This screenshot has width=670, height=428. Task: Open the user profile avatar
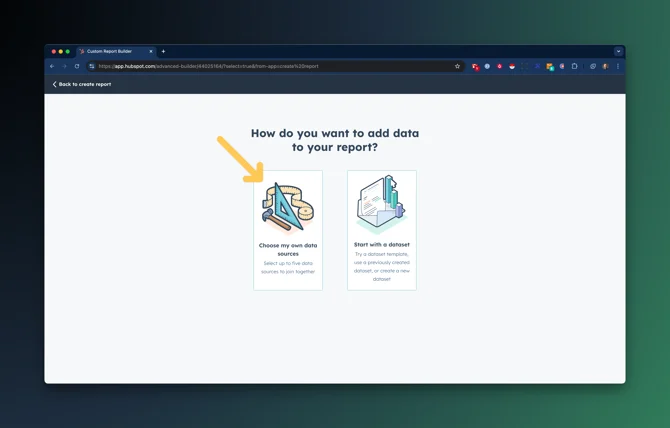point(605,66)
